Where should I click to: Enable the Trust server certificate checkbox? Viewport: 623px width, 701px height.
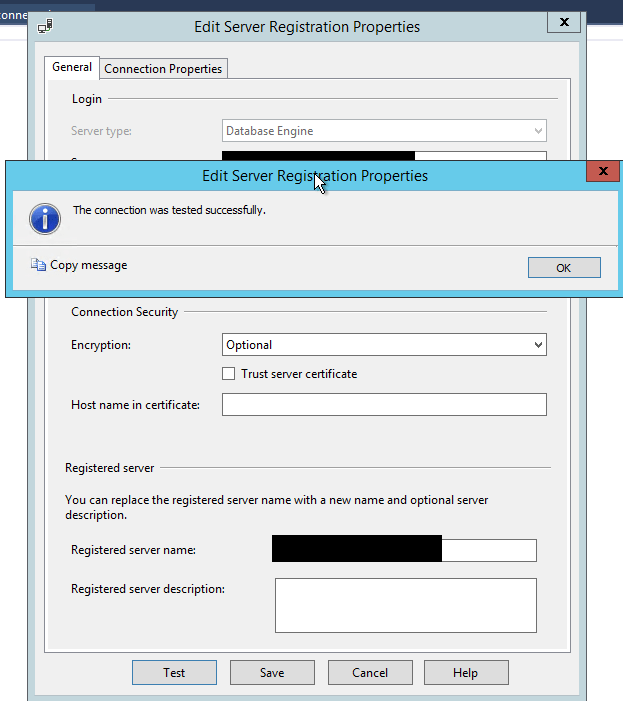[229, 374]
